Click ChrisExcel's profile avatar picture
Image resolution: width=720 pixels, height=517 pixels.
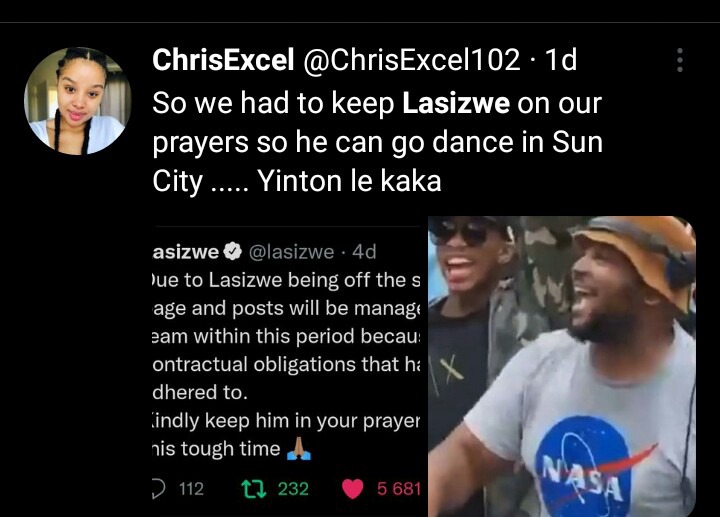coord(78,101)
